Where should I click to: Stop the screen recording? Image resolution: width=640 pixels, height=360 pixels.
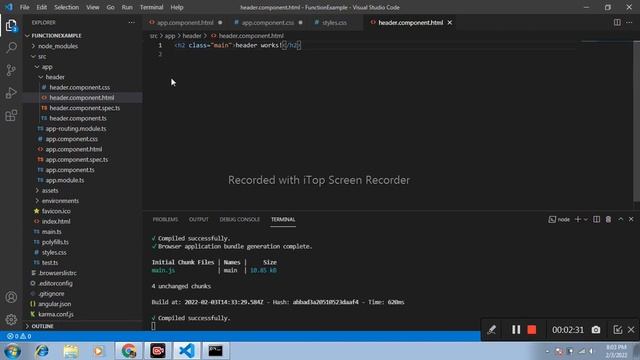(531, 329)
